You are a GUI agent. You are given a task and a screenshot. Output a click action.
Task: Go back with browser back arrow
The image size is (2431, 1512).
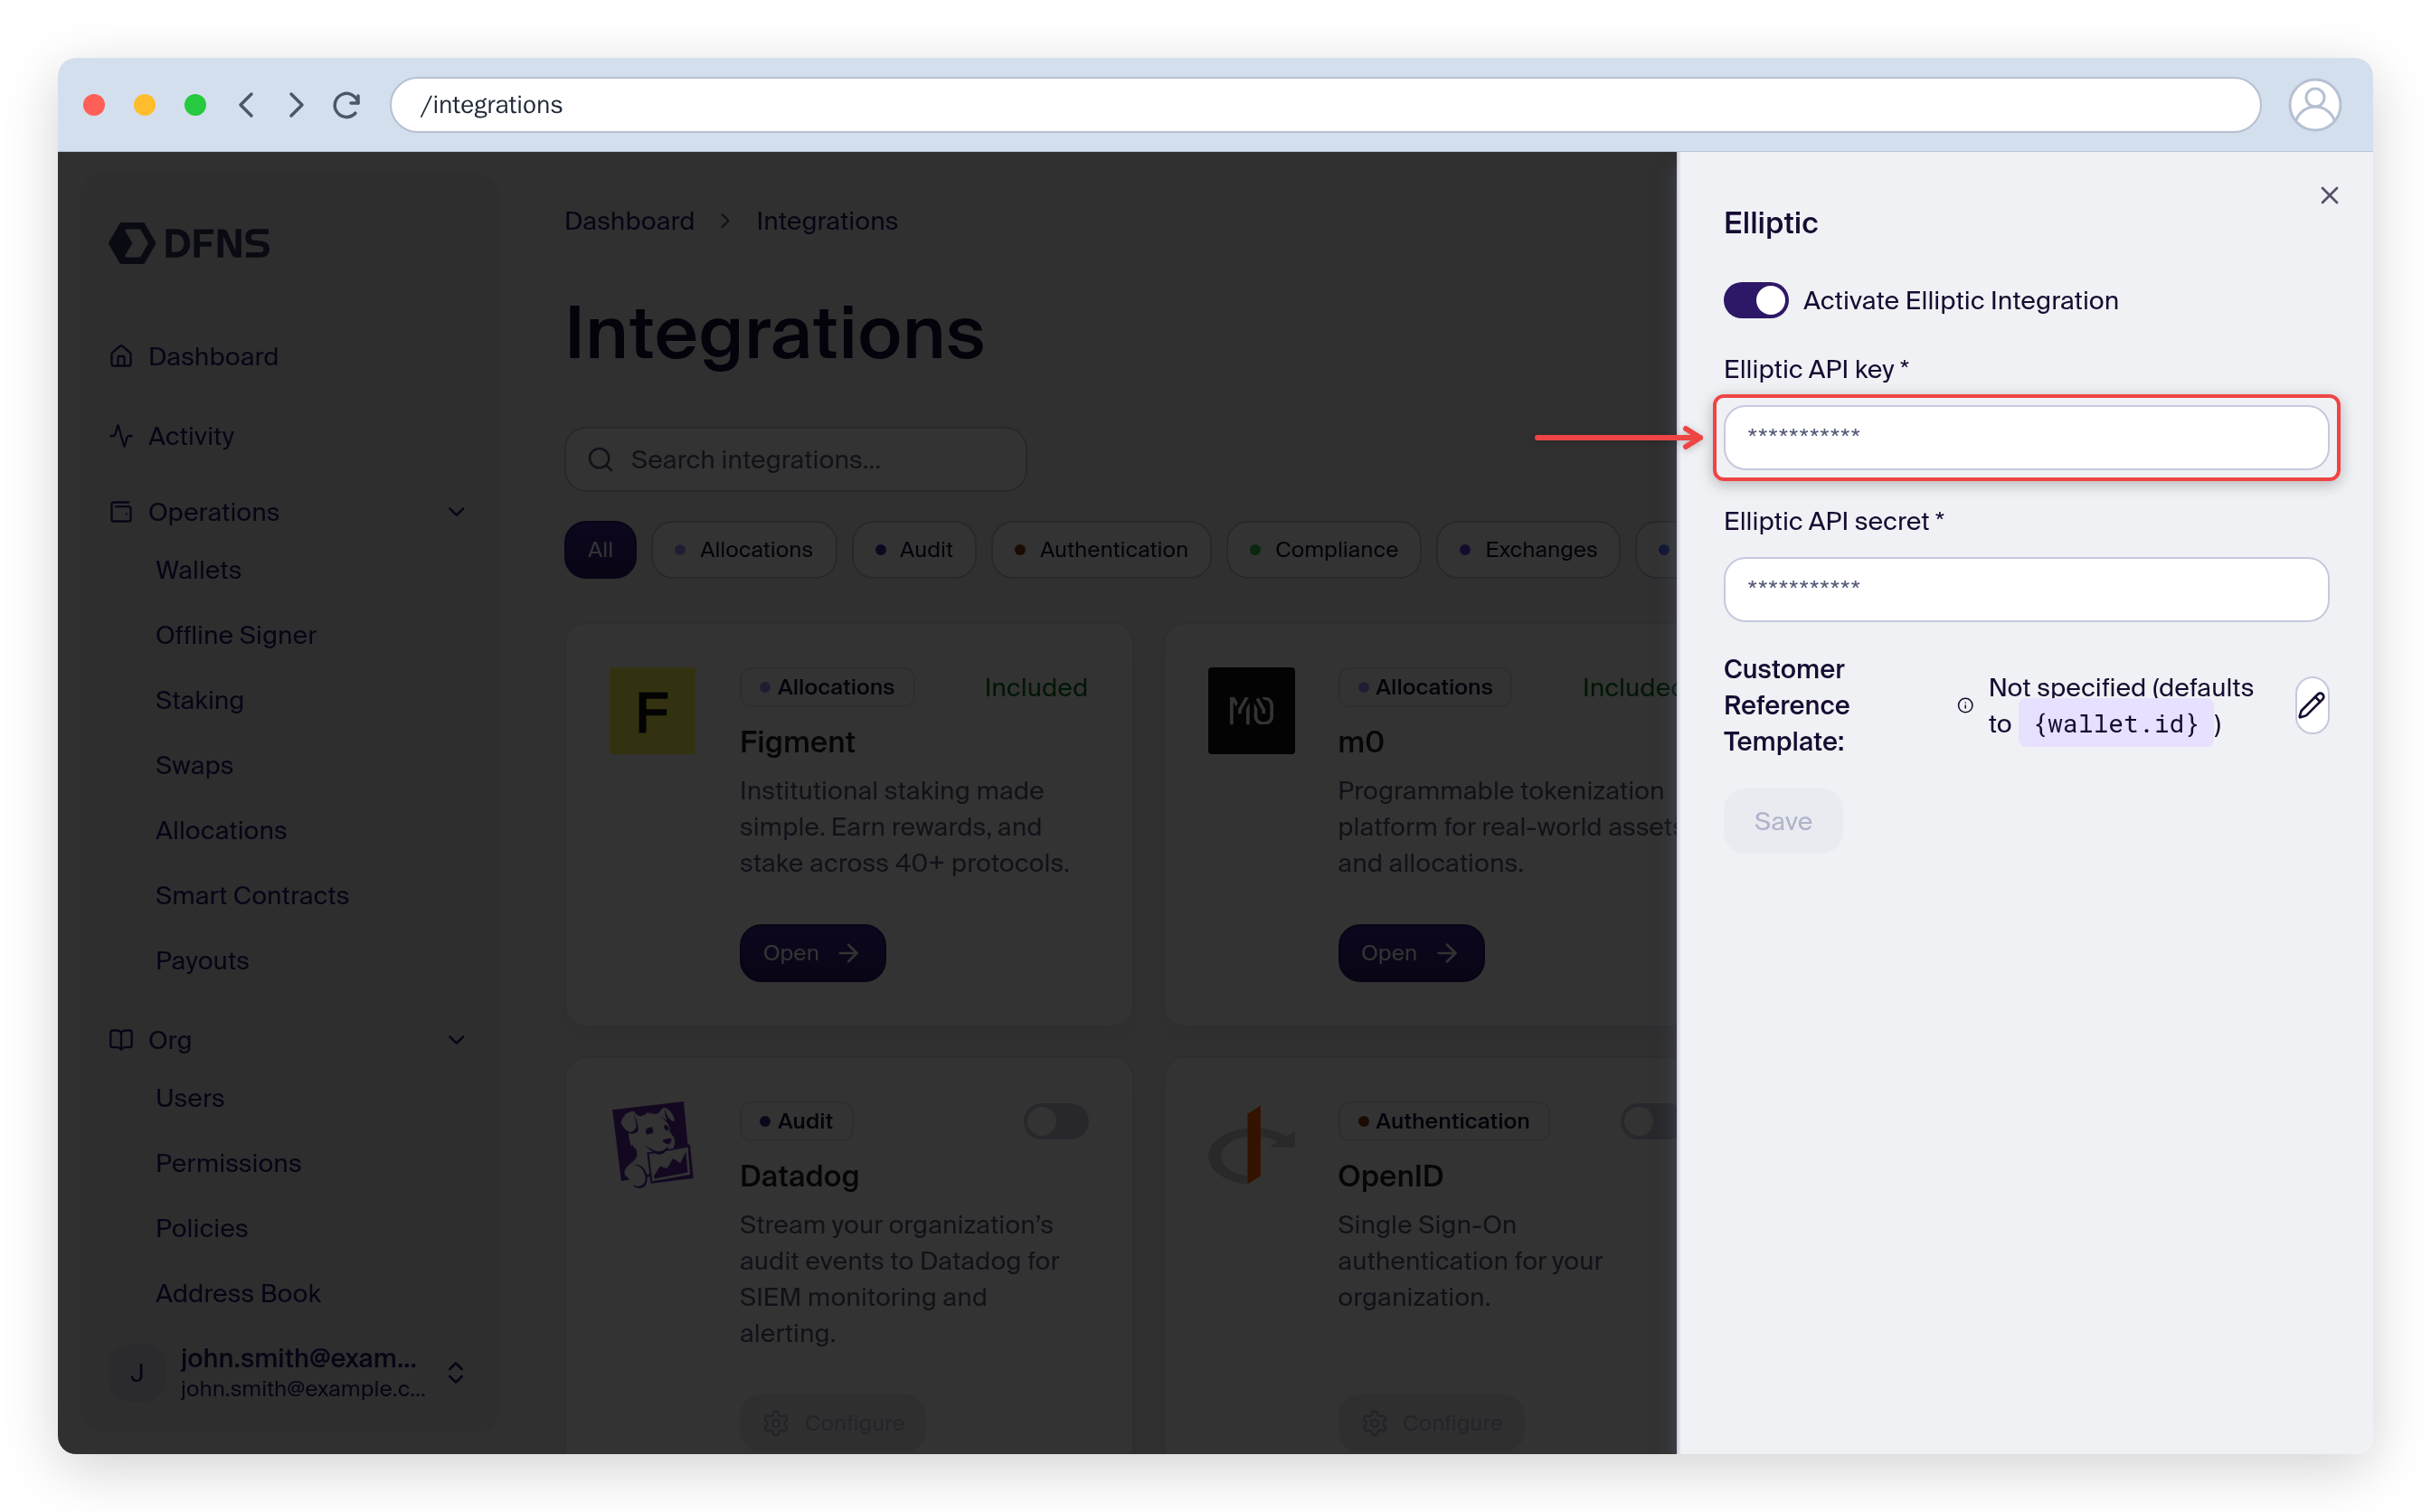pyautogui.click(x=246, y=105)
